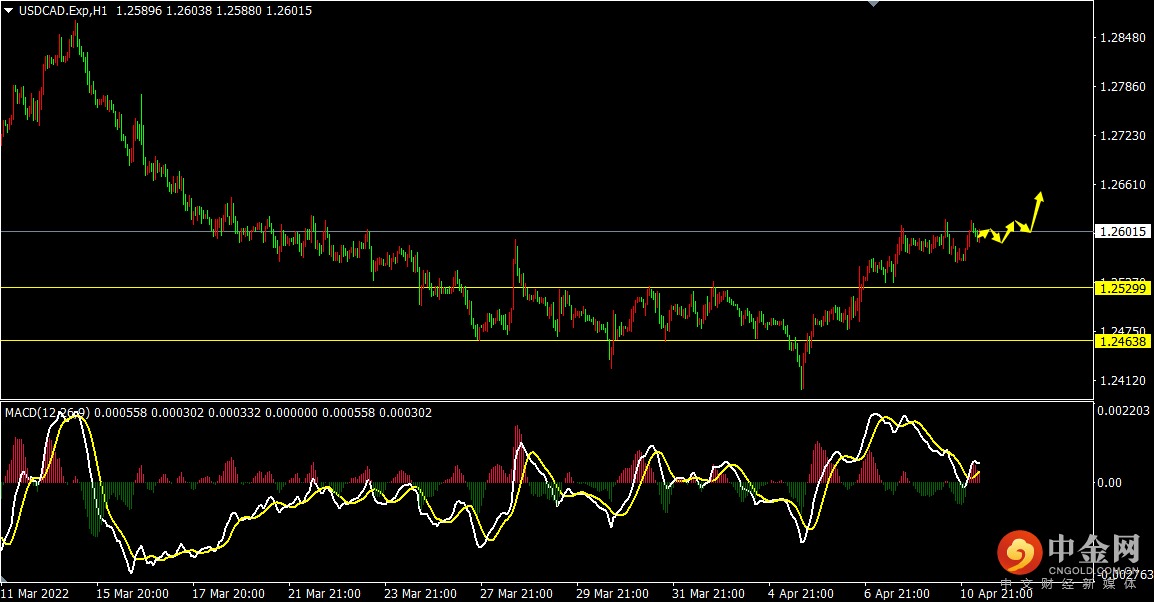
Task: Click the MACD 0.00 zero level label
Action: click(1110, 483)
